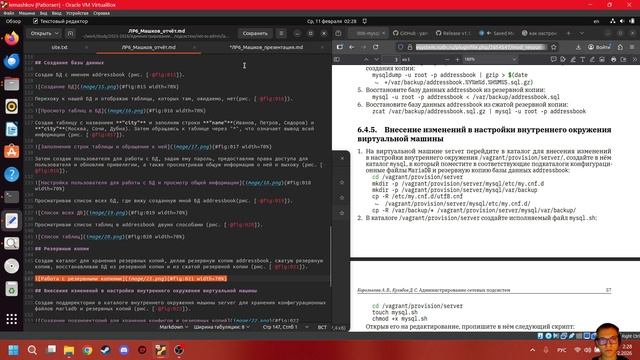Open the line and column position dropdown

[x=285, y=327]
